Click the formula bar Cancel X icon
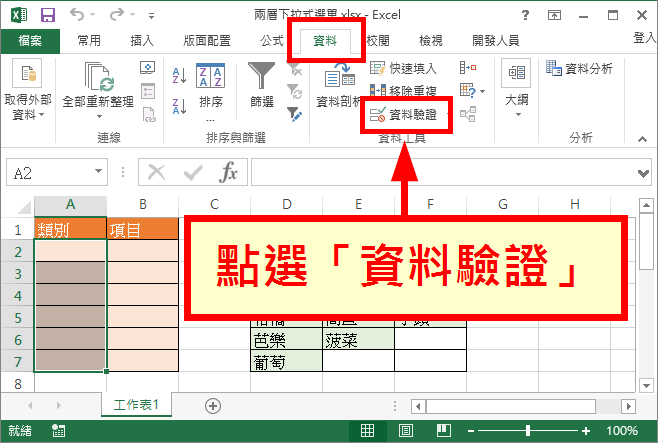 [157, 172]
